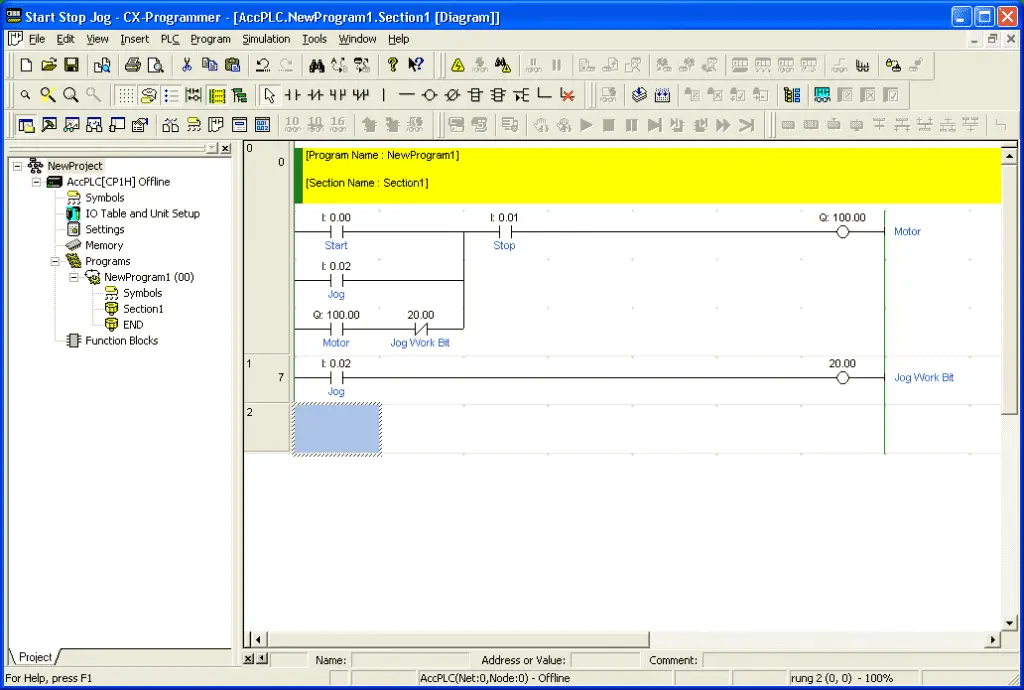Activate context help arrow-question icon
This screenshot has width=1024, height=690.
tap(415, 65)
